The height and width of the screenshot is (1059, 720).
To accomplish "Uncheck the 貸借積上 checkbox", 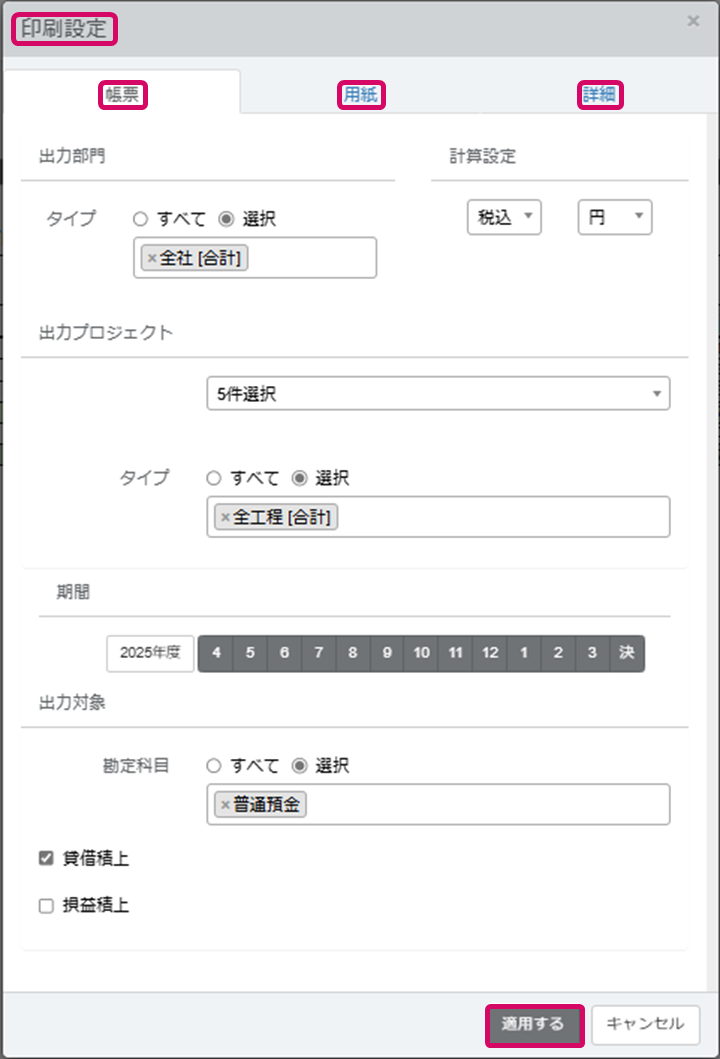I will pos(46,858).
